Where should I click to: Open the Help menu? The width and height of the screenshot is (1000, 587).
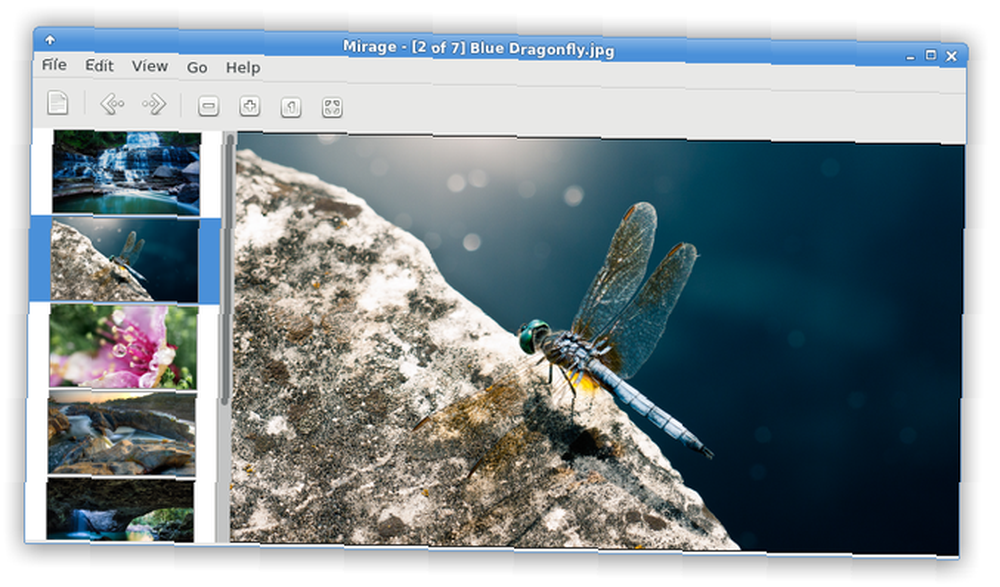click(243, 67)
